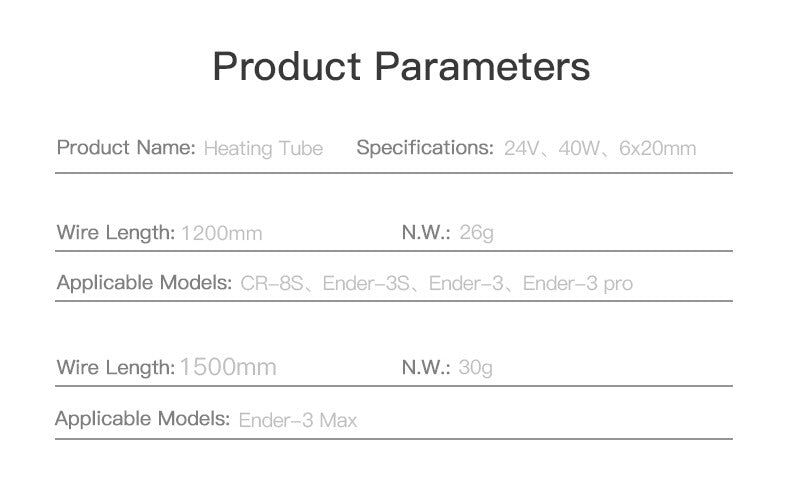Click the Ender-3 pro model name
790x500 pixels.
tap(578, 284)
